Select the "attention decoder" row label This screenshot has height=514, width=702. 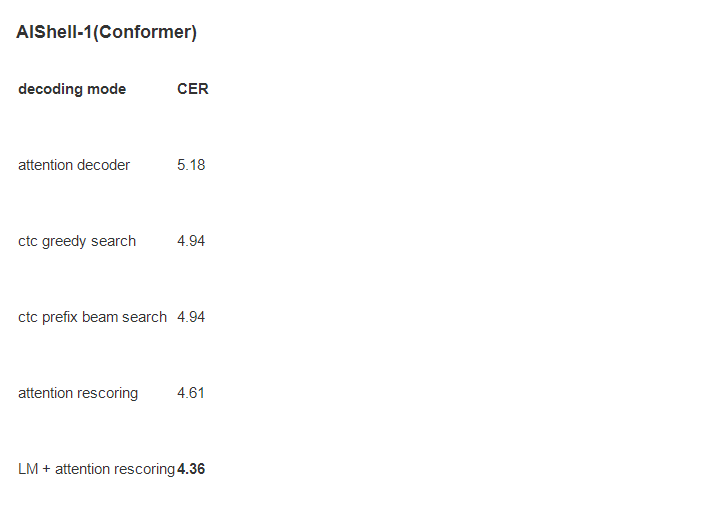(x=74, y=165)
